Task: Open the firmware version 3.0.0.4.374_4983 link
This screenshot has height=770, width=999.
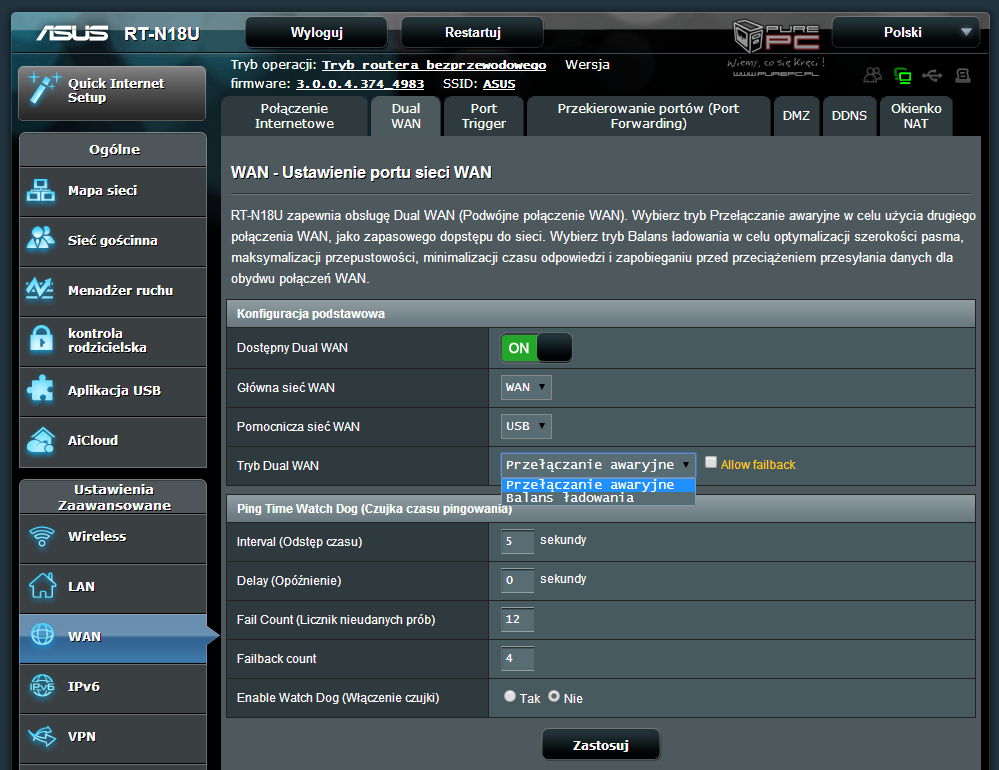Action: pyautogui.click(x=360, y=84)
